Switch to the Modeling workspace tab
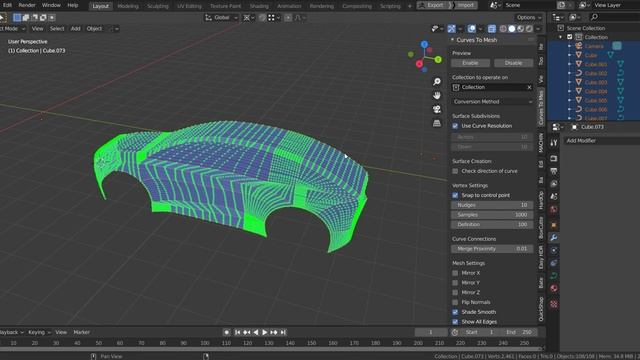Viewport: 640px width, 360px height. click(x=128, y=6)
